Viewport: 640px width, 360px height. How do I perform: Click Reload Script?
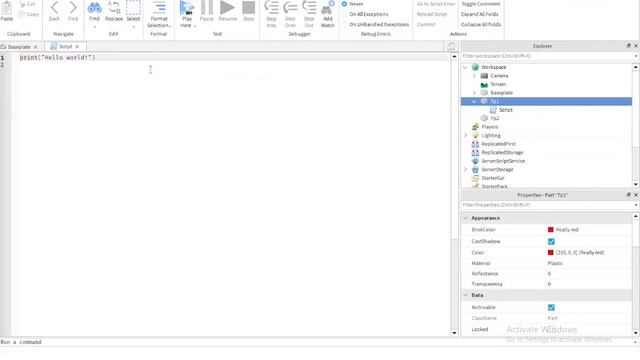pos(432,14)
